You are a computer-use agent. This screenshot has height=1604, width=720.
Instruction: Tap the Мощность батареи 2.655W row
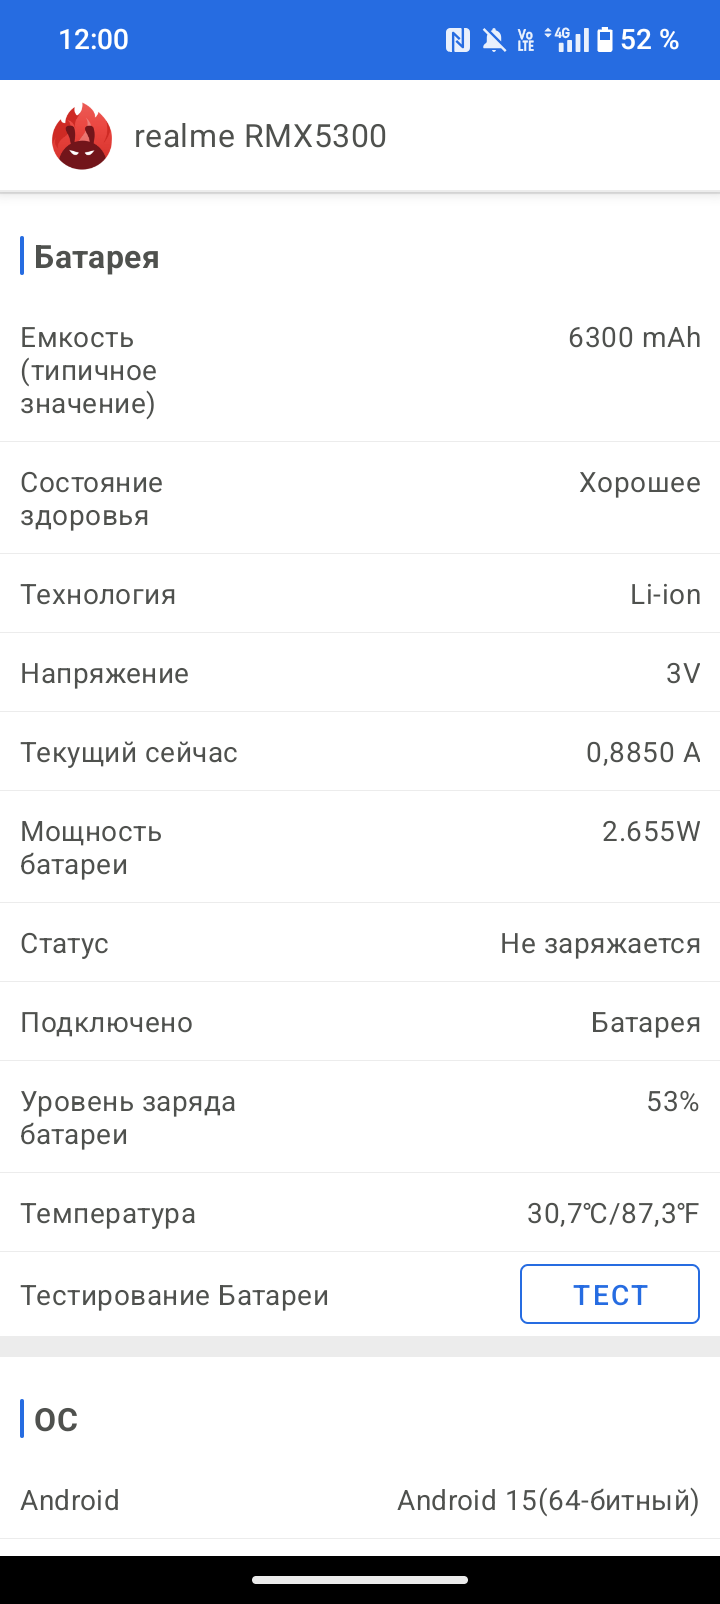[360, 847]
